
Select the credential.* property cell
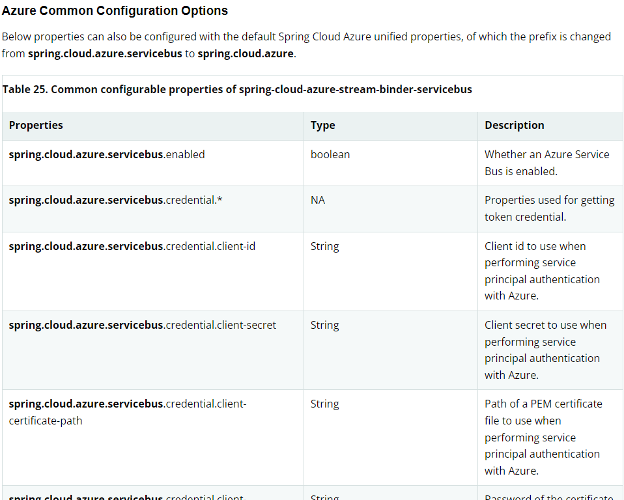115,200
